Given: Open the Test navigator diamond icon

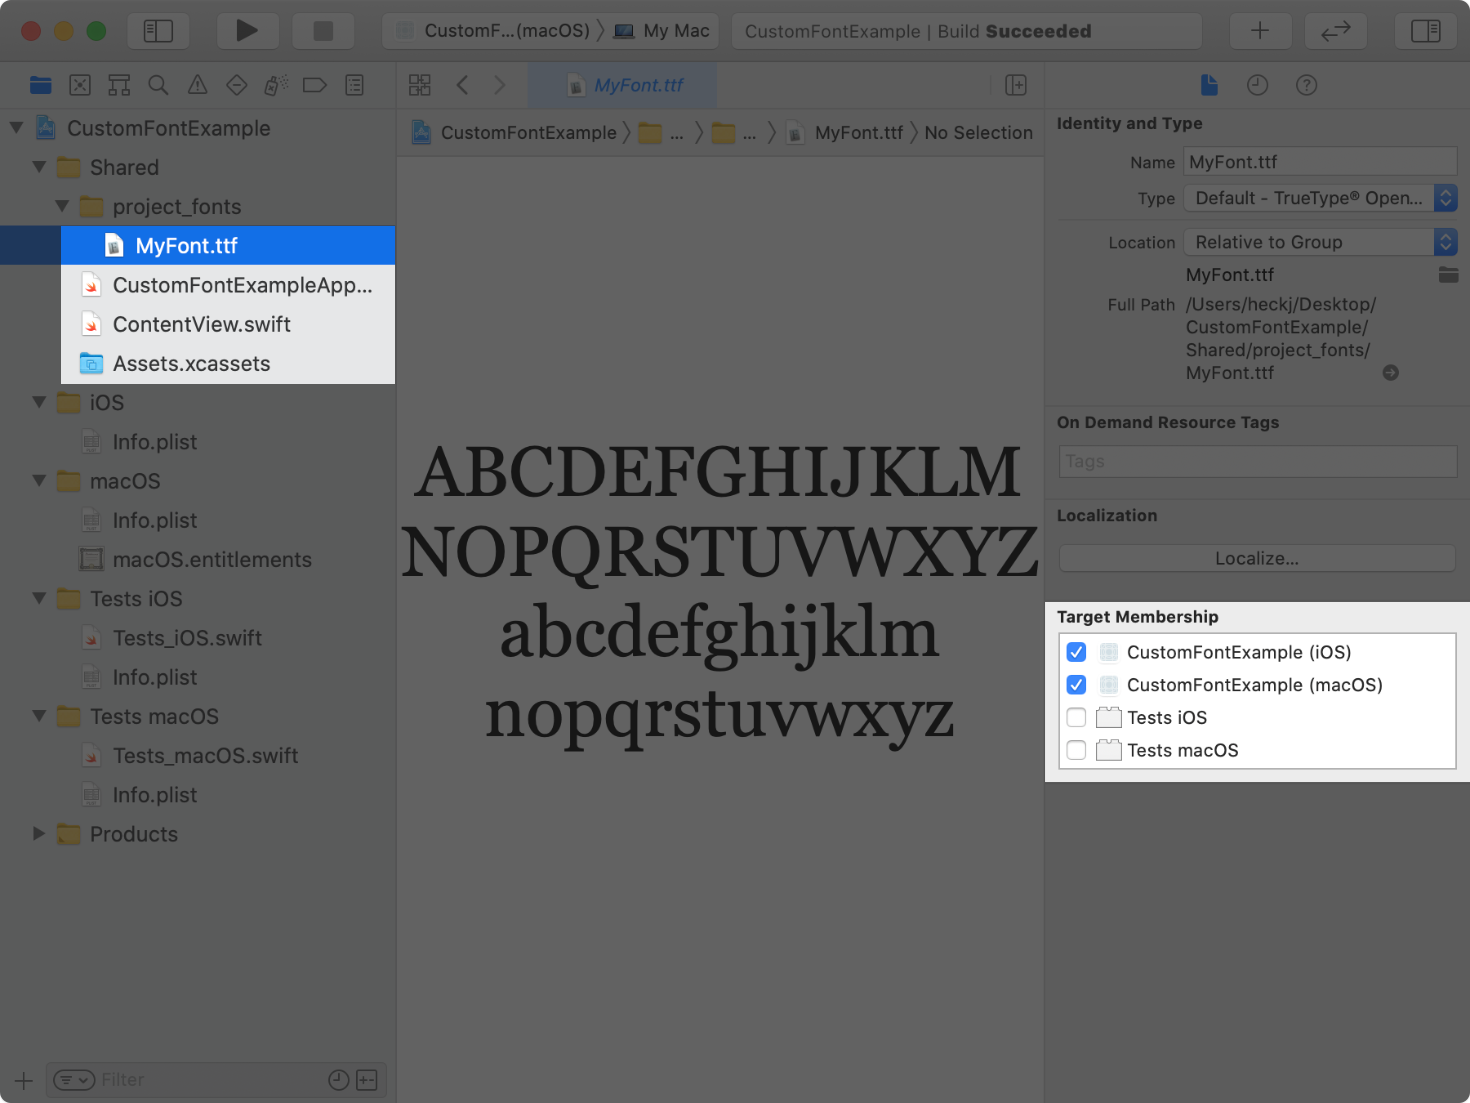Looking at the screenshot, I should coord(236,84).
